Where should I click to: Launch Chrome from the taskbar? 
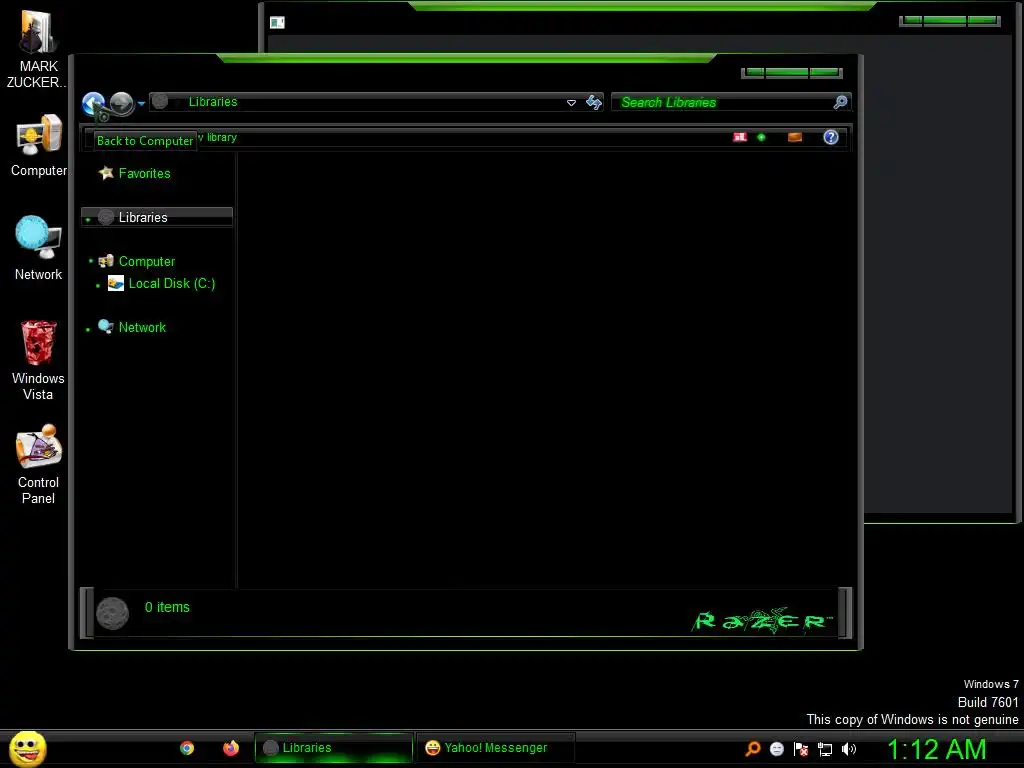click(x=187, y=748)
